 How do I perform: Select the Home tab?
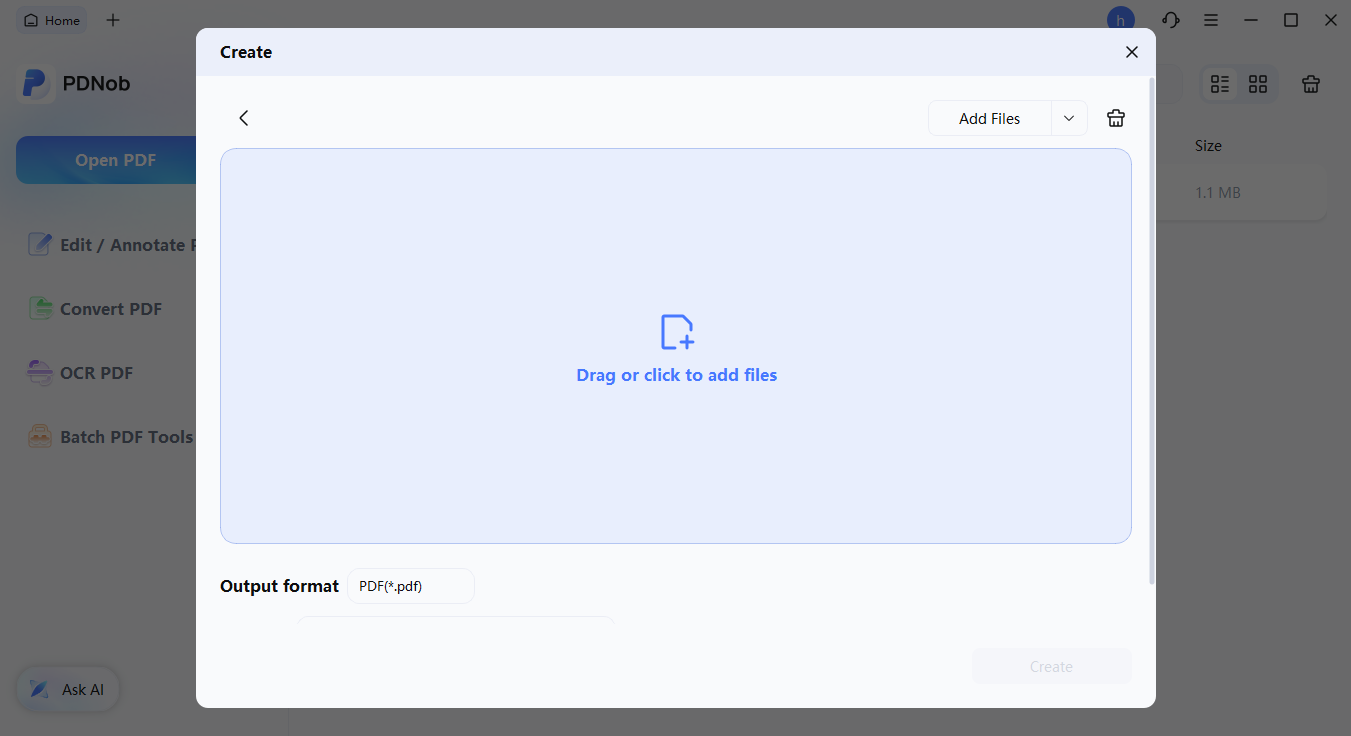[51, 19]
